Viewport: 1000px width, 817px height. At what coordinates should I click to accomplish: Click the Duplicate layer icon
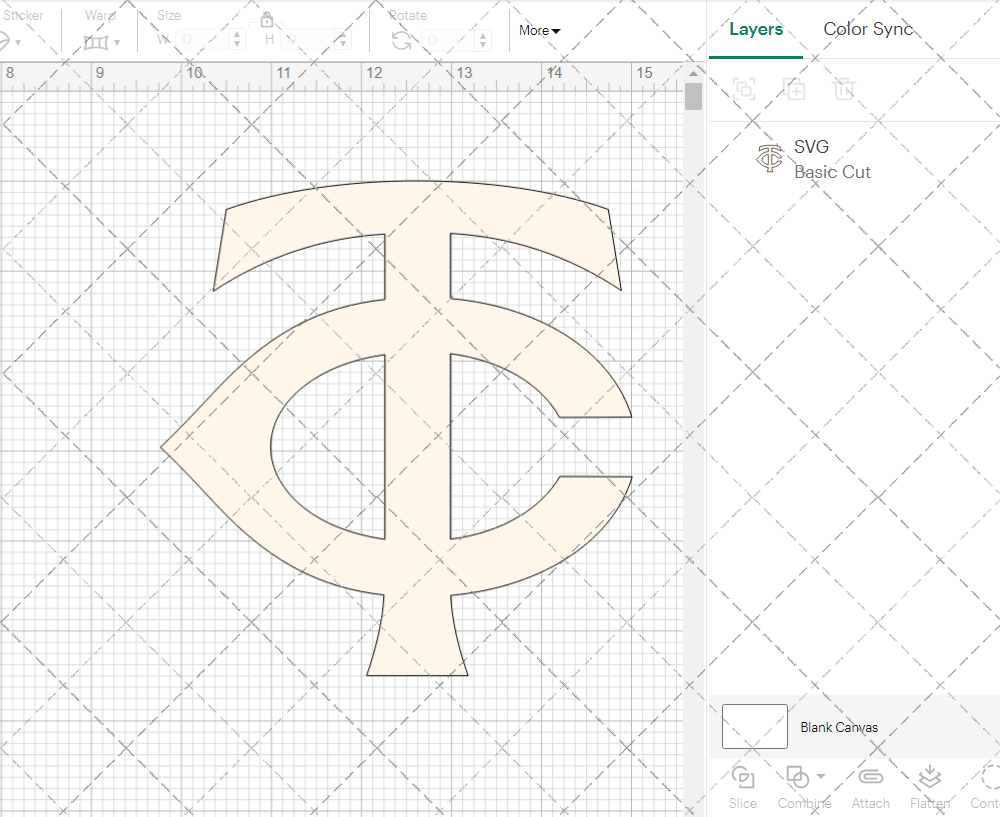tap(794, 89)
